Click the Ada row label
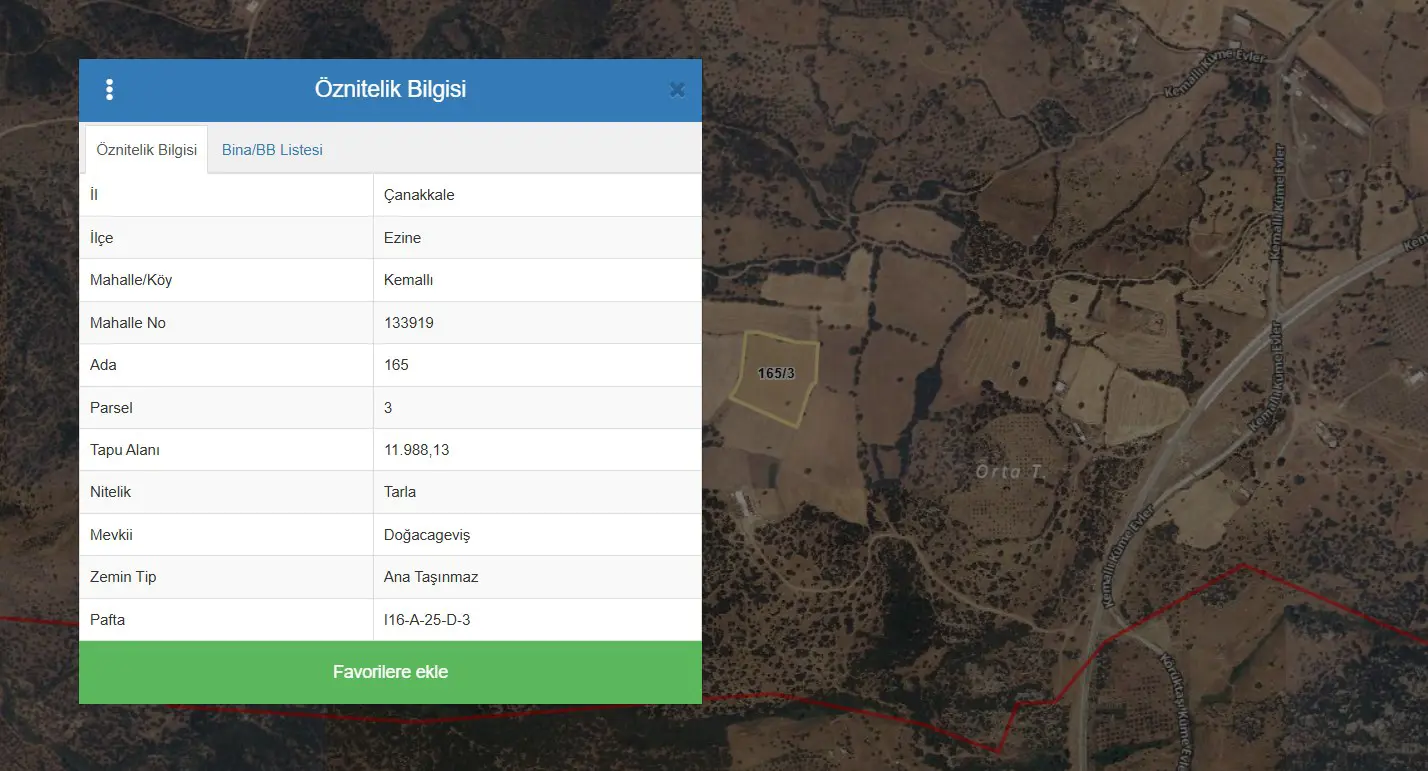Screen dimensions: 1428x771 pyautogui.click(x=103, y=365)
